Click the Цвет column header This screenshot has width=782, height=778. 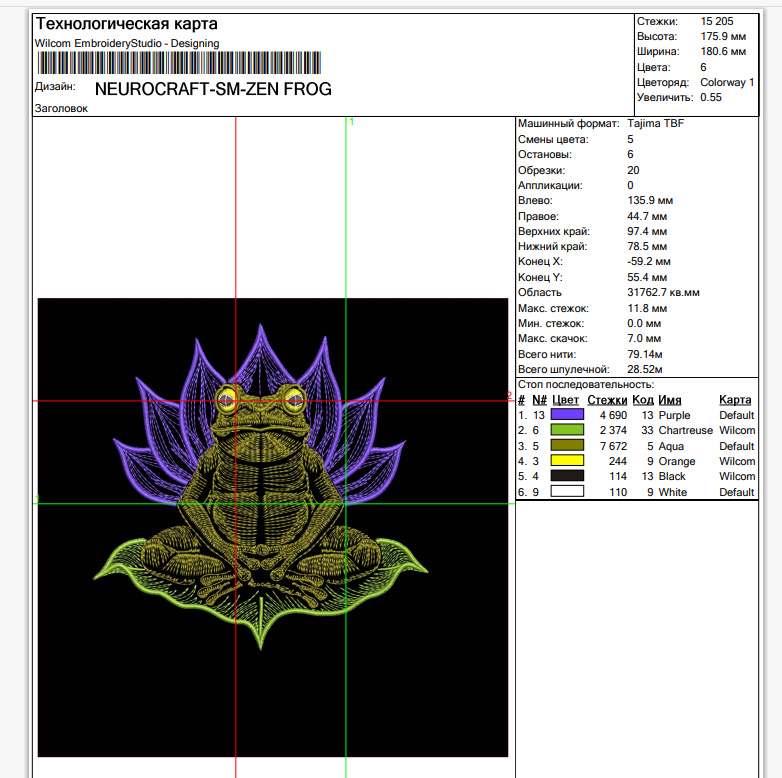click(566, 400)
